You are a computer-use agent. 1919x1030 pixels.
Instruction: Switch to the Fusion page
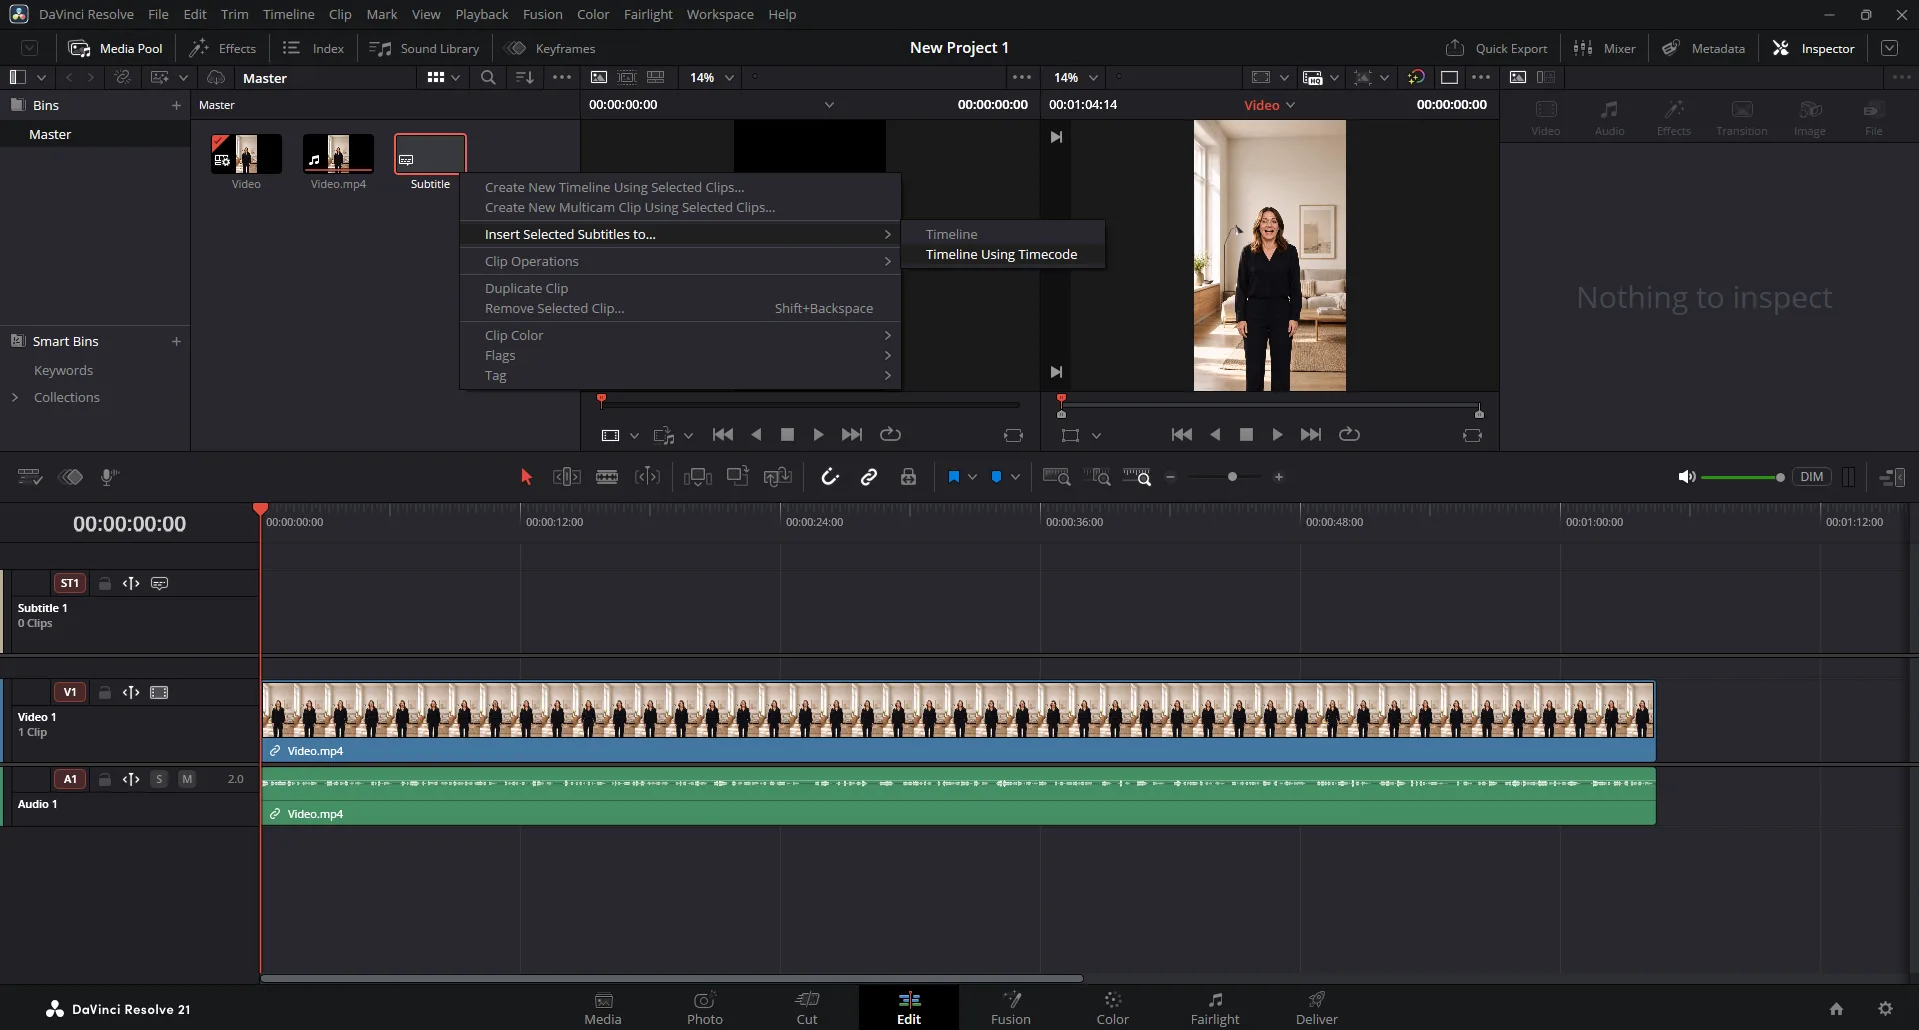point(1010,1008)
